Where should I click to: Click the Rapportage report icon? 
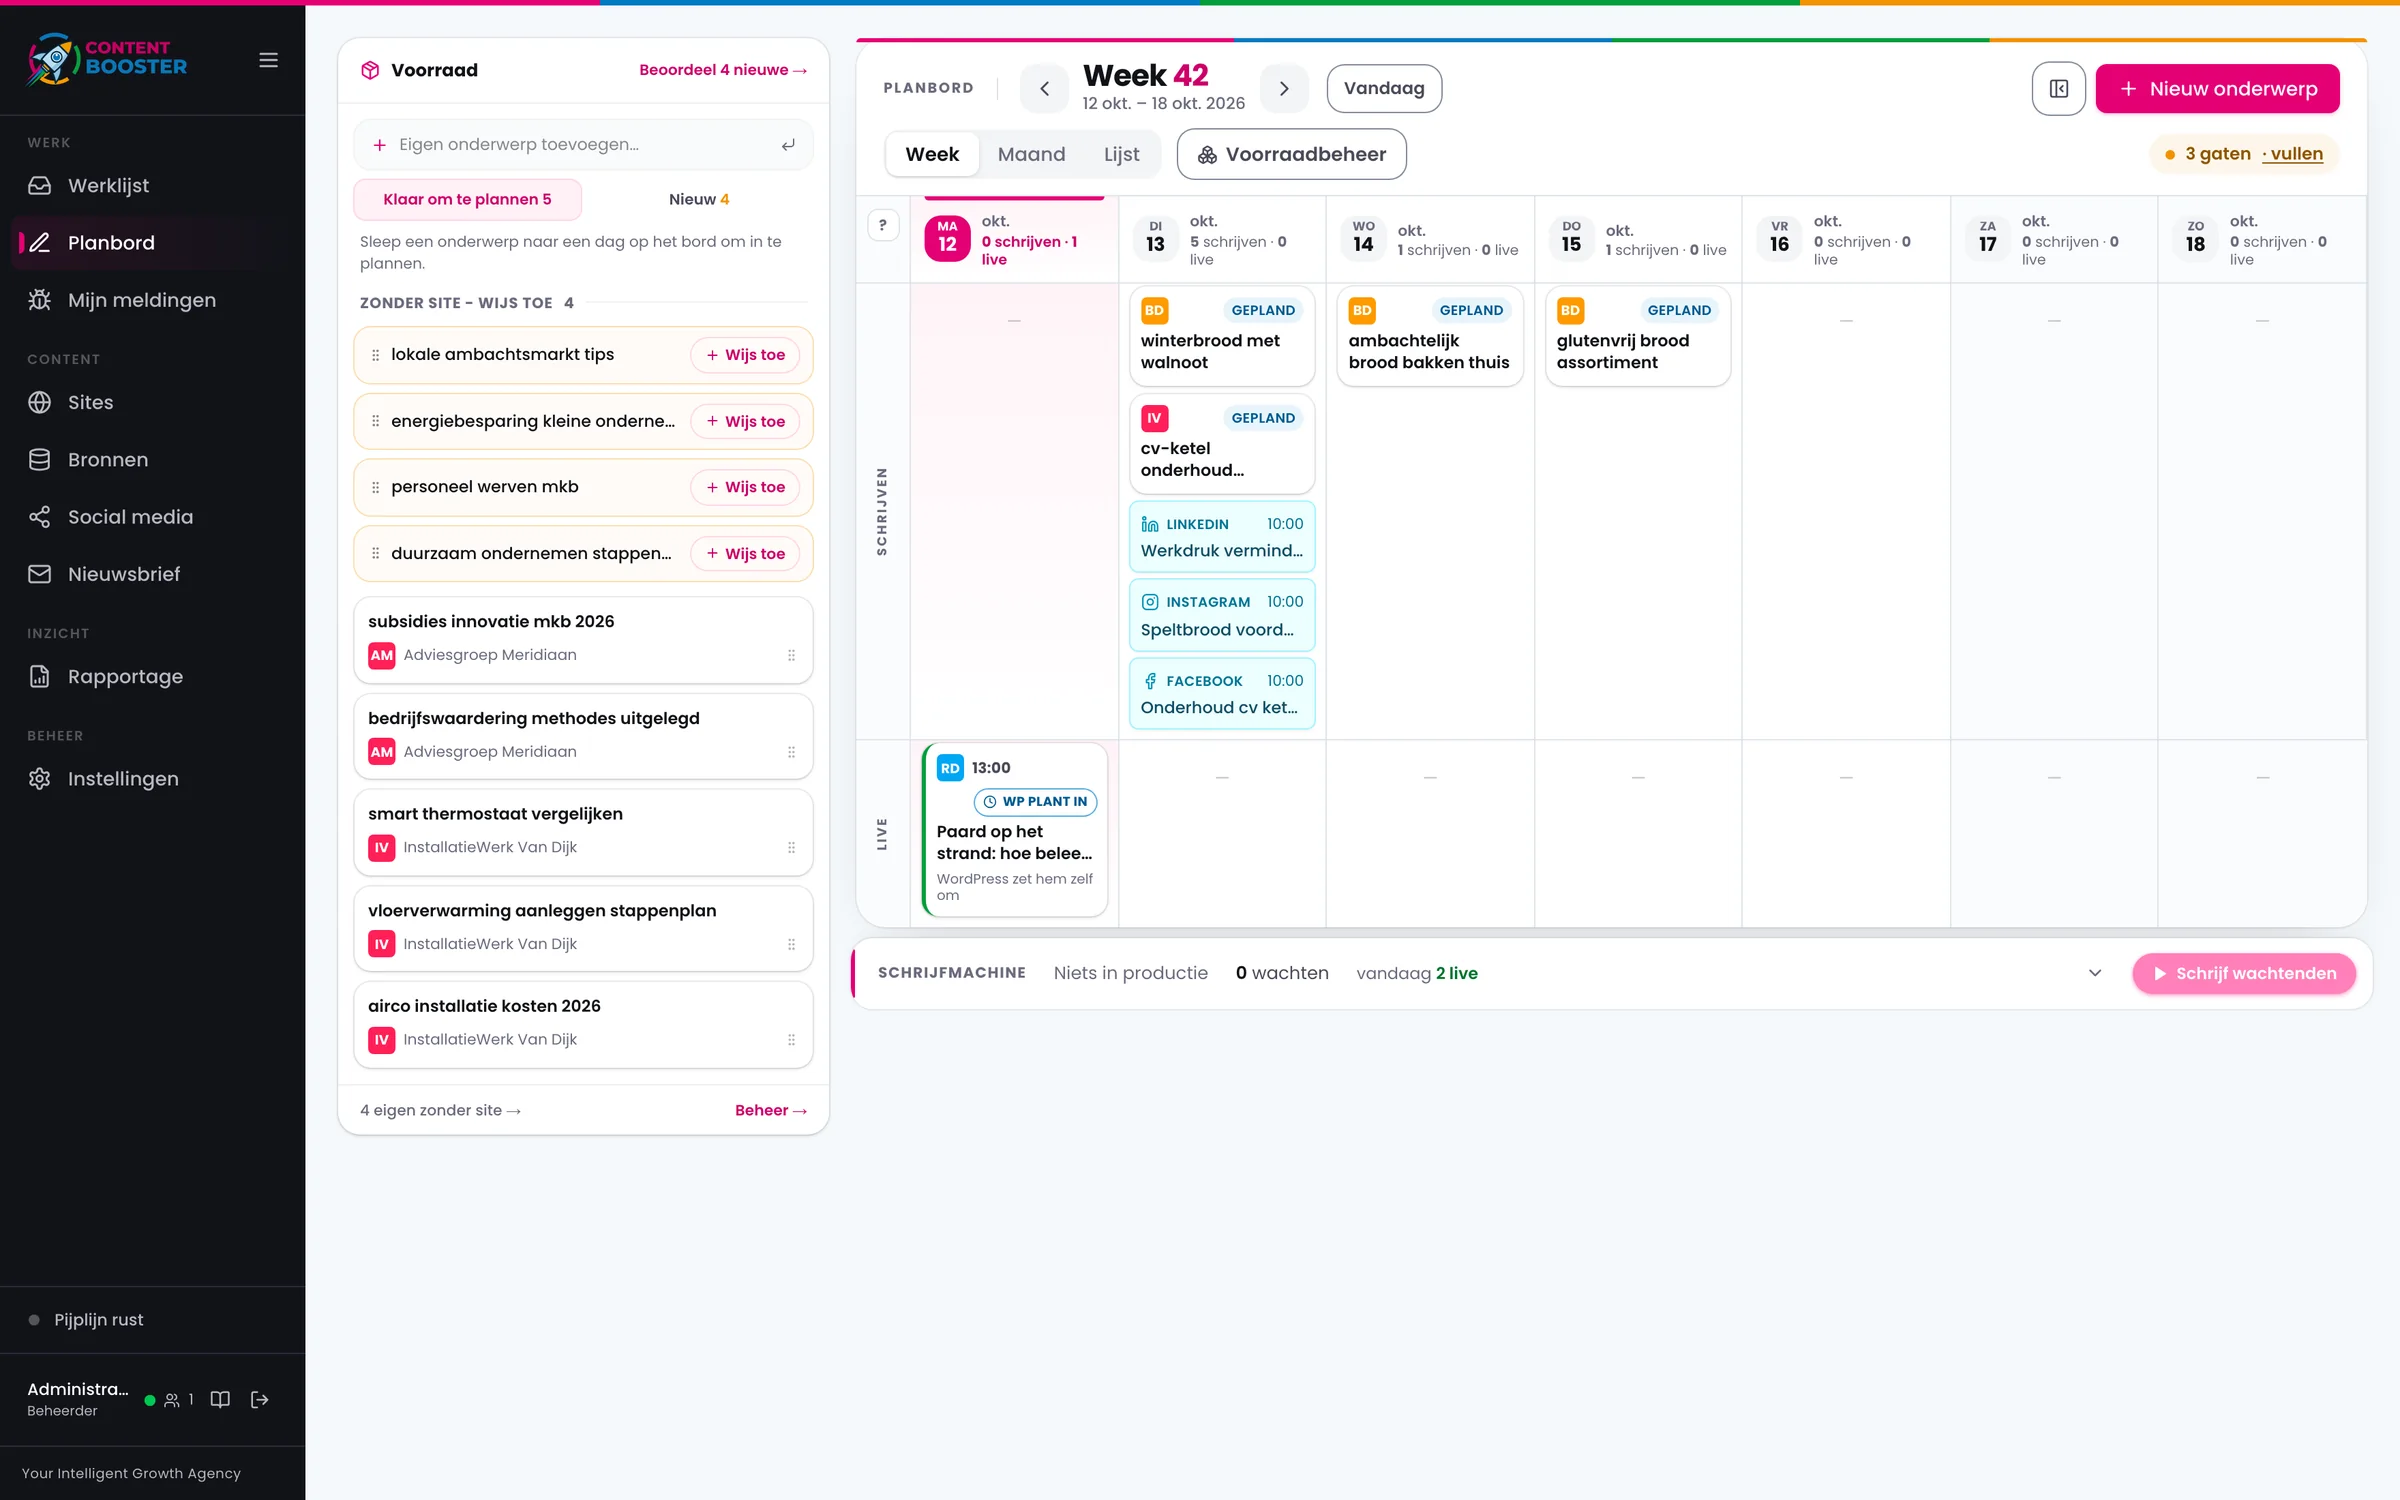tap(39, 676)
